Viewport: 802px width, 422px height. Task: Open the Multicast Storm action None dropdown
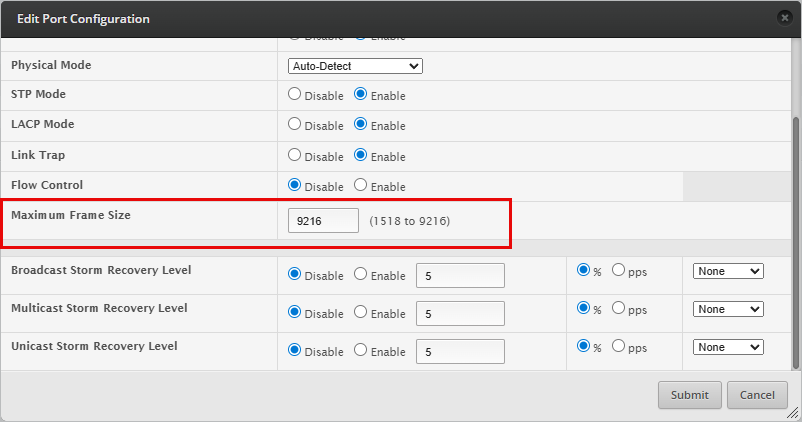(x=728, y=309)
